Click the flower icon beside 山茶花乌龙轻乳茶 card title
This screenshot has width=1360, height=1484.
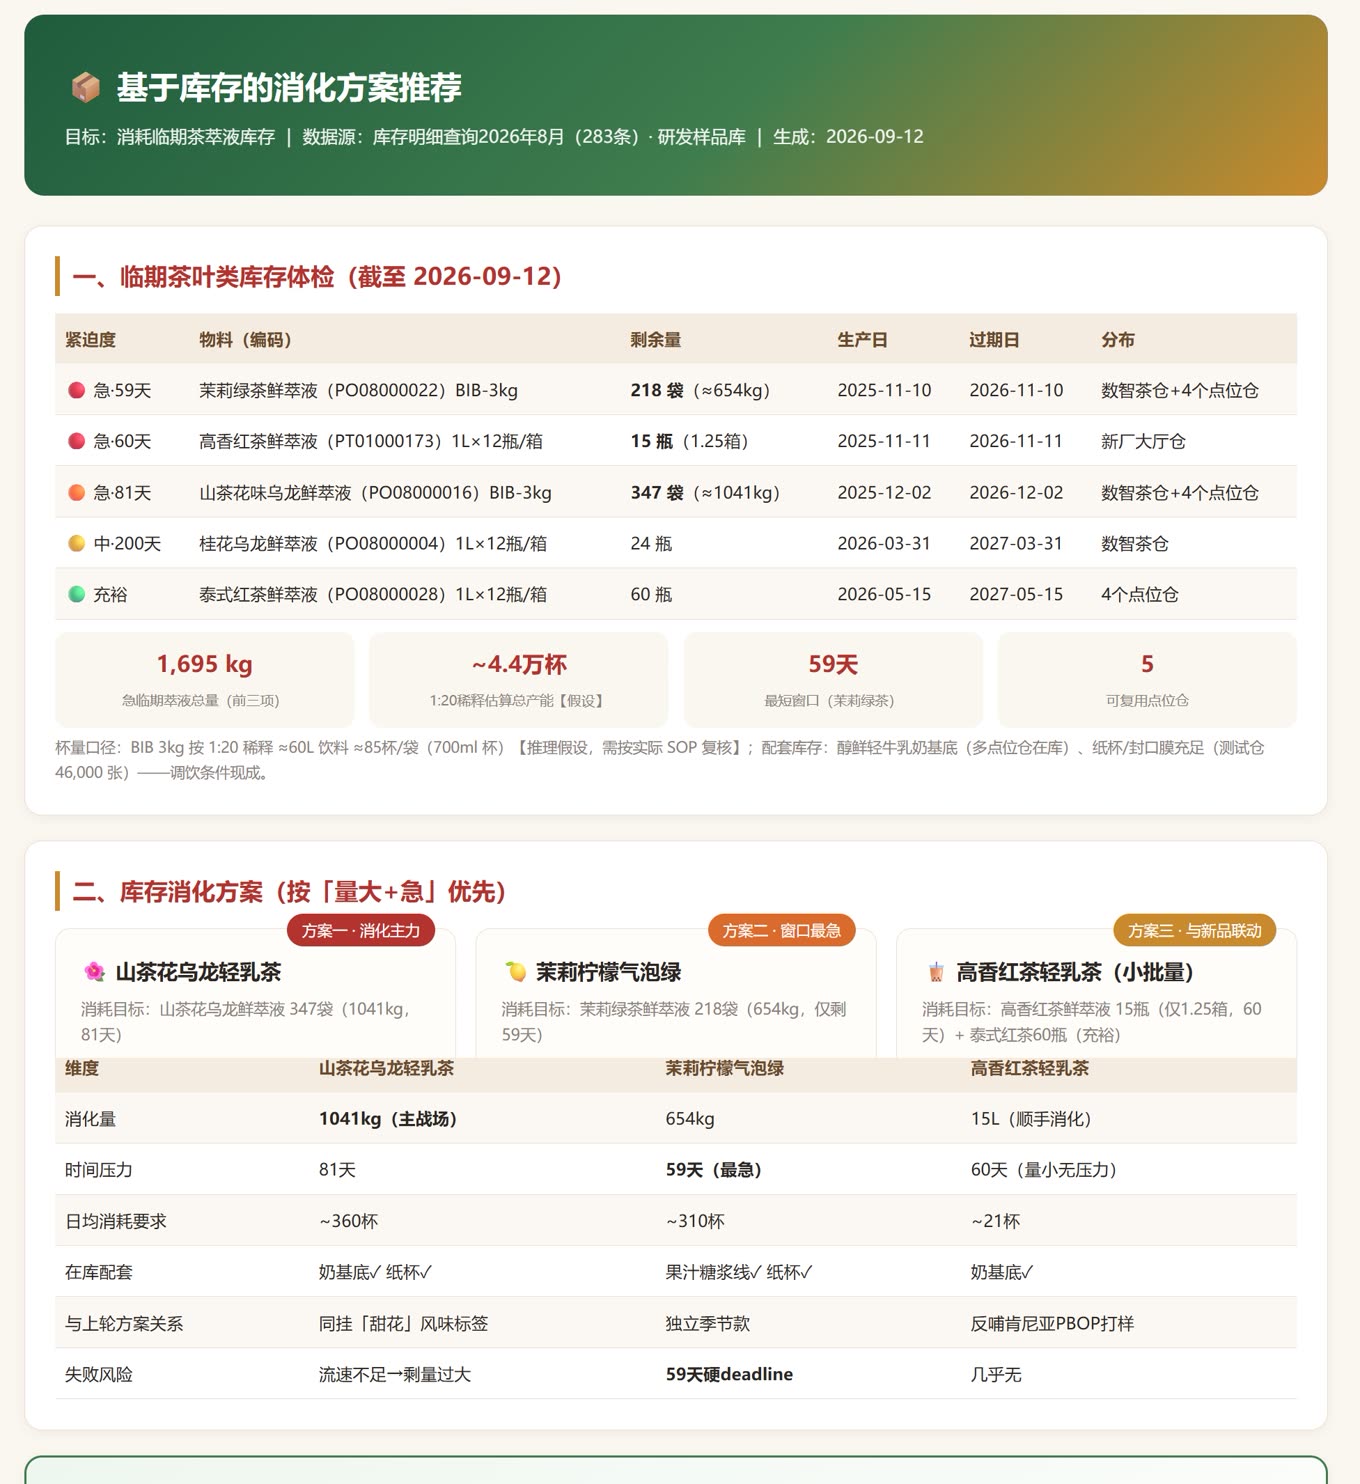coord(94,971)
